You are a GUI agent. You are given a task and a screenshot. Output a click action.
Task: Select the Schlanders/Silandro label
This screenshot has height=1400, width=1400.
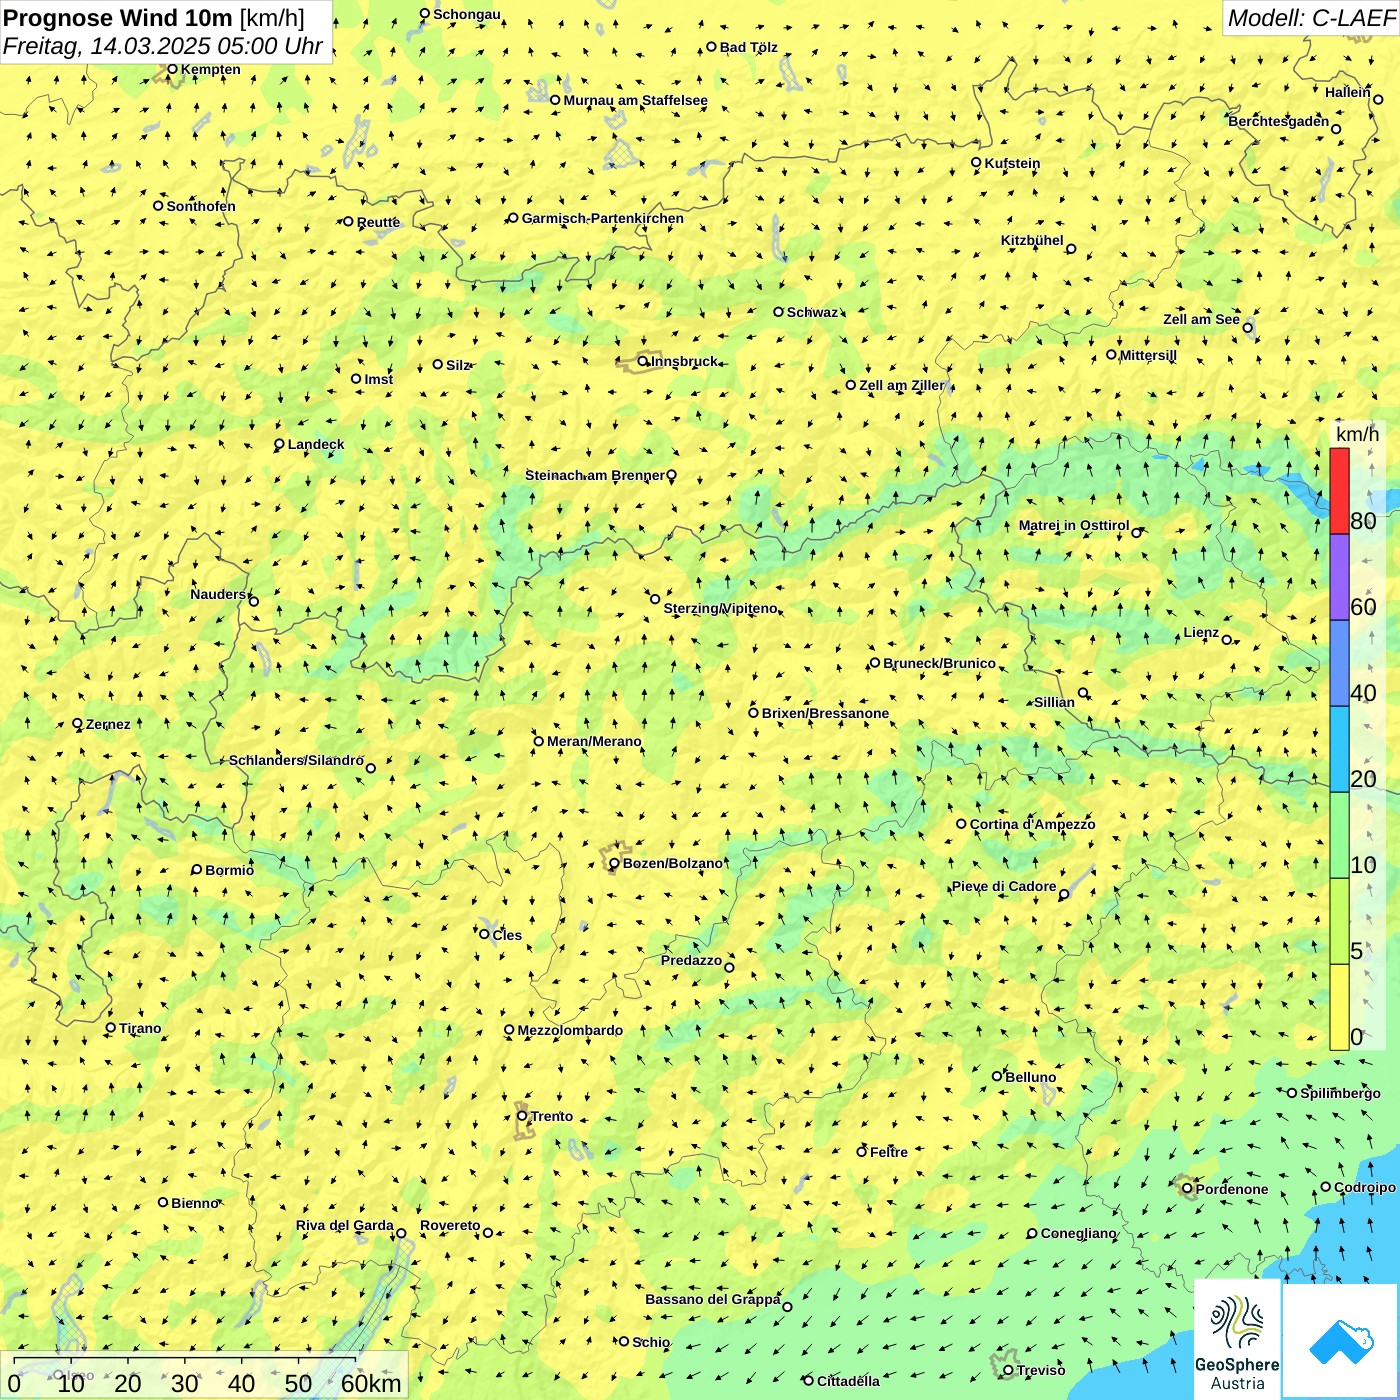(x=296, y=760)
